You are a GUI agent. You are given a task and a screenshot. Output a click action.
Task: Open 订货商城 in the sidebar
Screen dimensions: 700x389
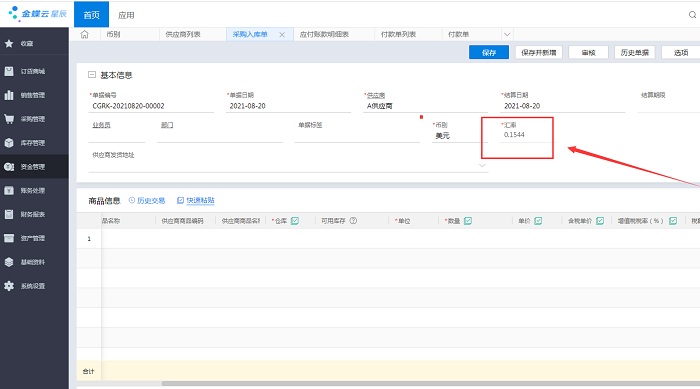(34, 71)
